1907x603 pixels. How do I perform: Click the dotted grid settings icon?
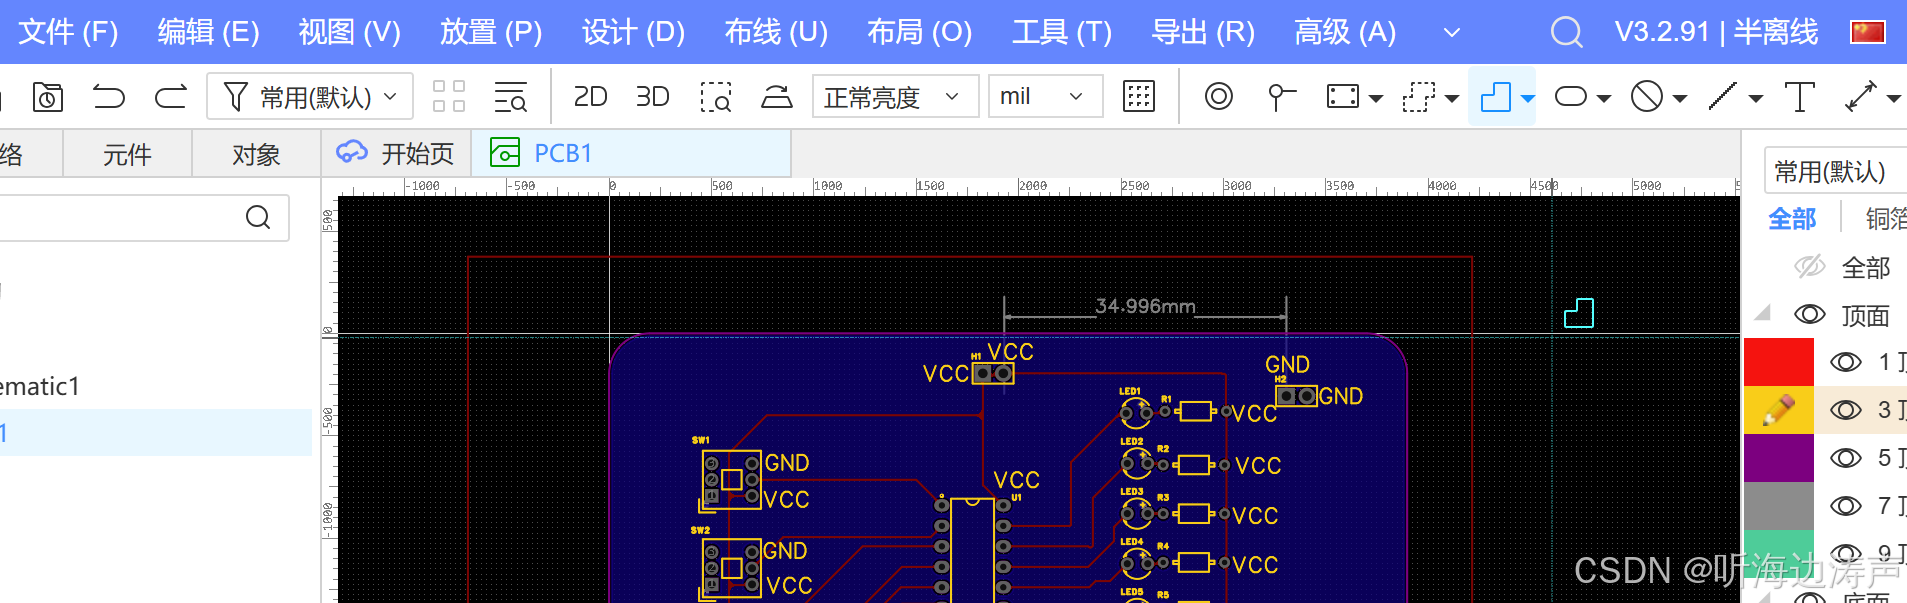click(x=1139, y=97)
